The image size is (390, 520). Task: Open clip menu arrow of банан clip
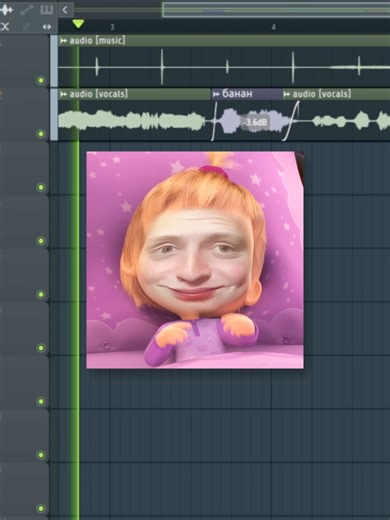click(216, 94)
